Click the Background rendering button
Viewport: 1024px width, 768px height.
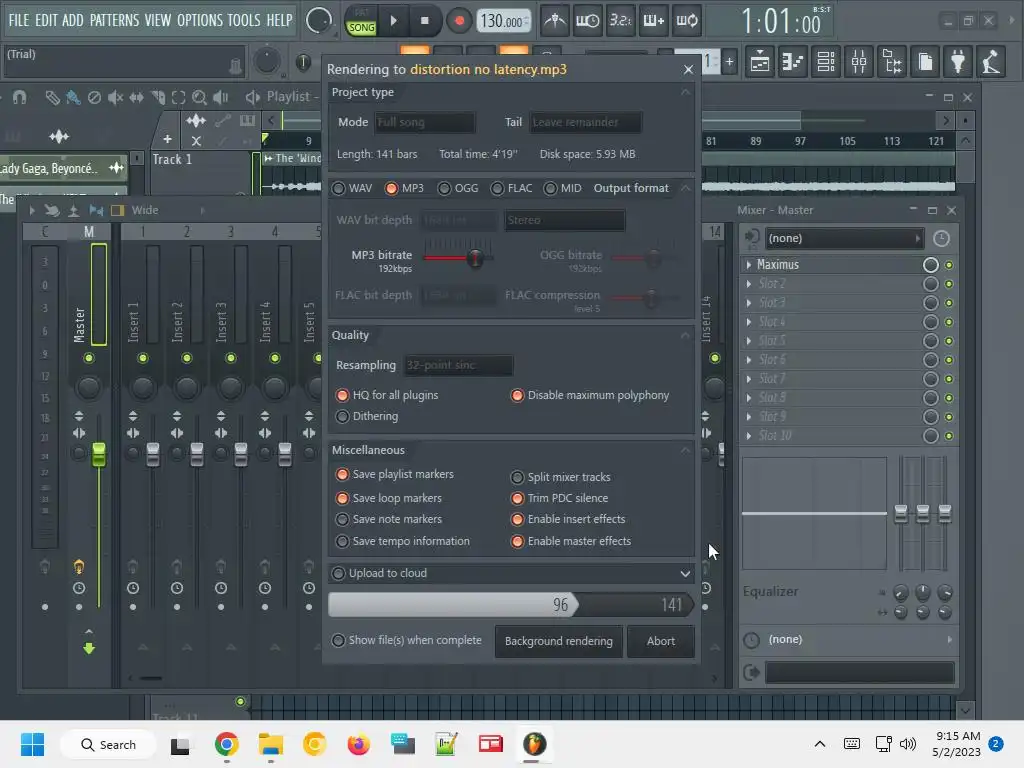[558, 641]
